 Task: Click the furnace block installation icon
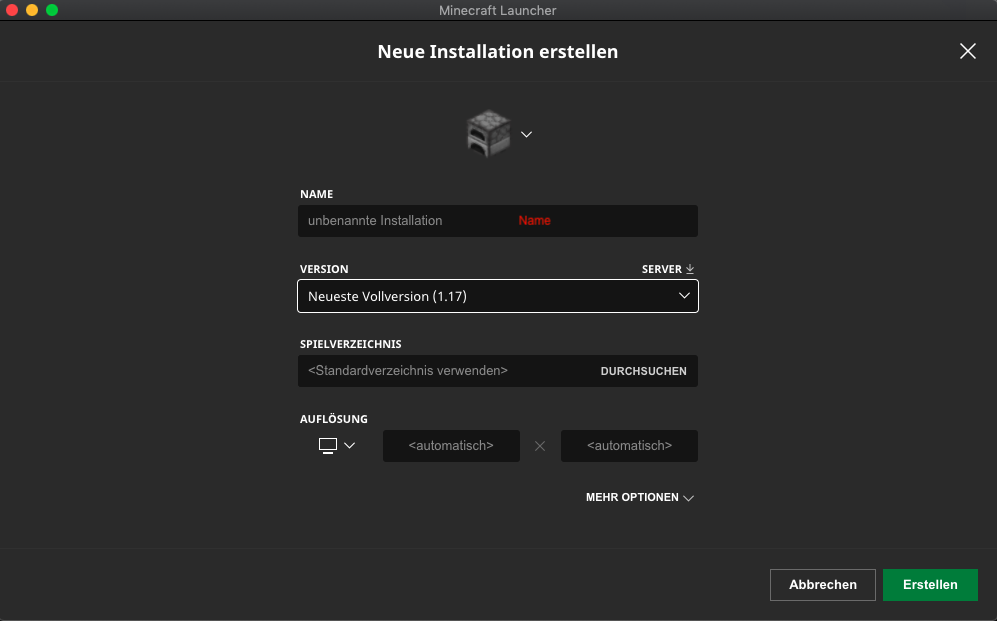click(488, 133)
